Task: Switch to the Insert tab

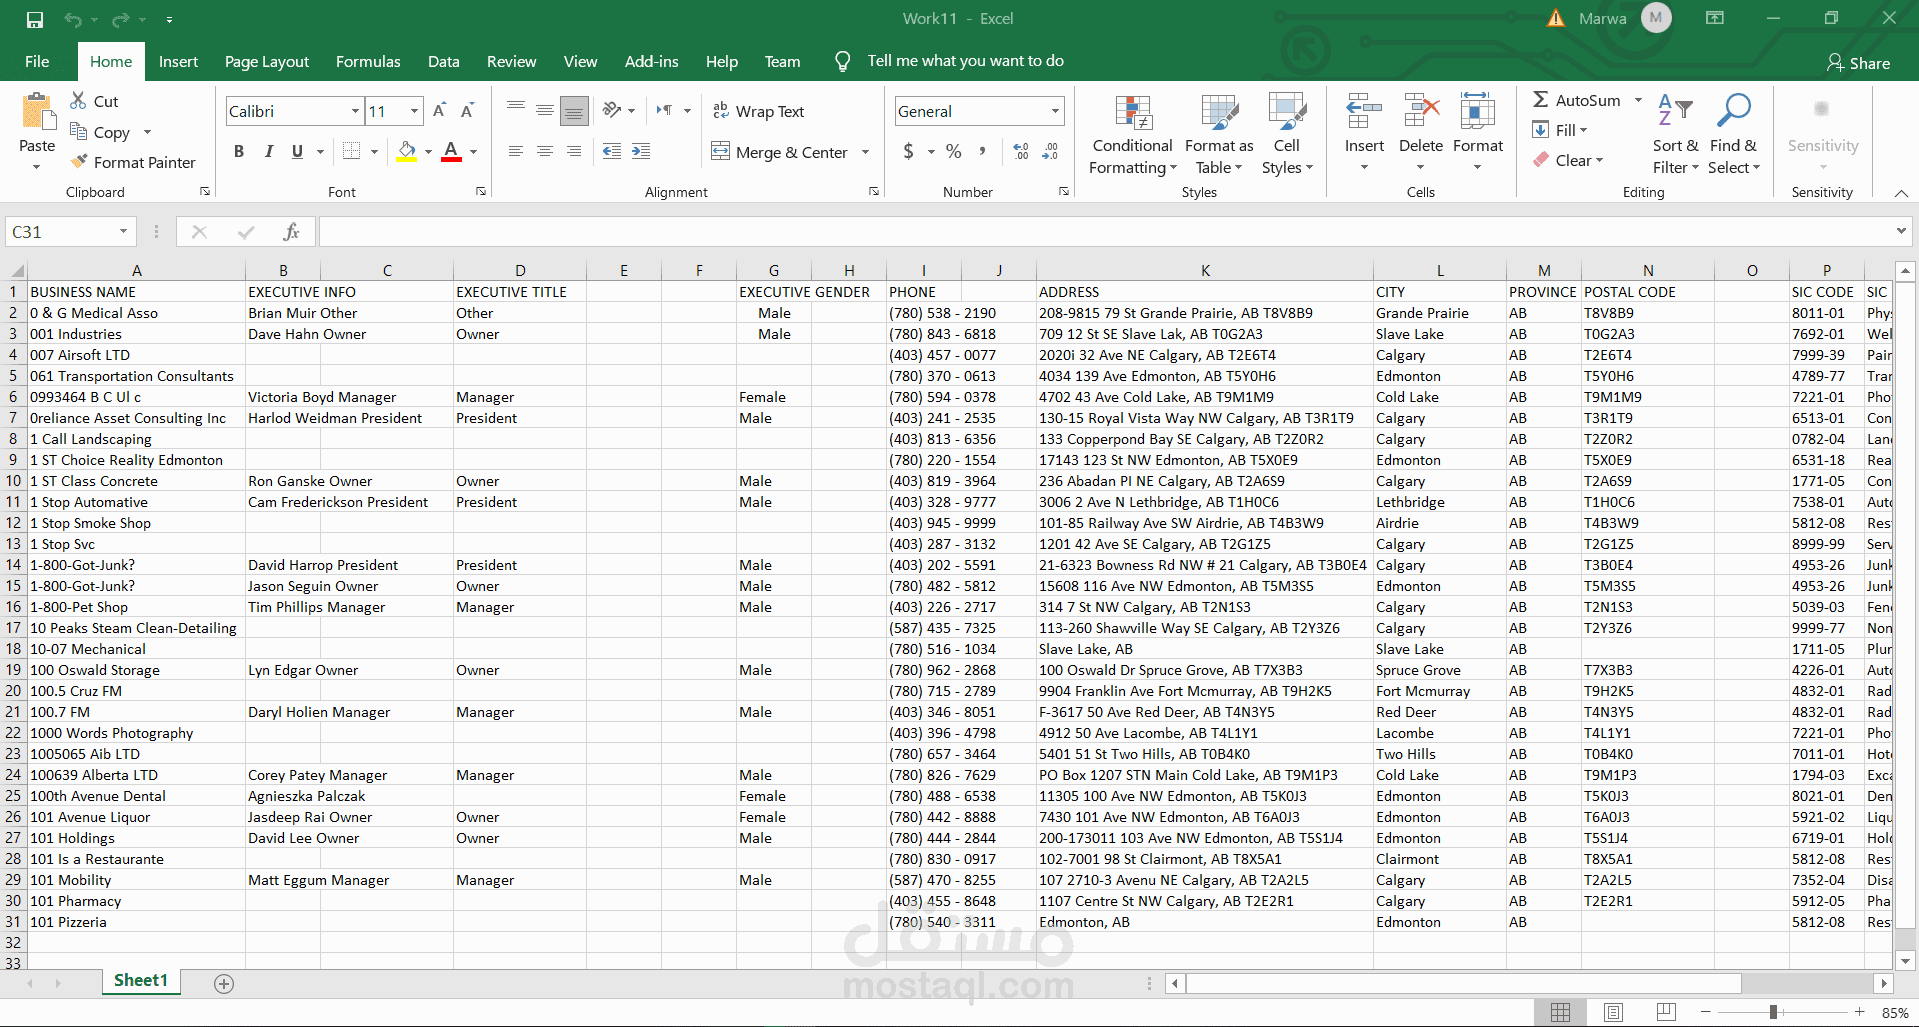Action: click(178, 61)
